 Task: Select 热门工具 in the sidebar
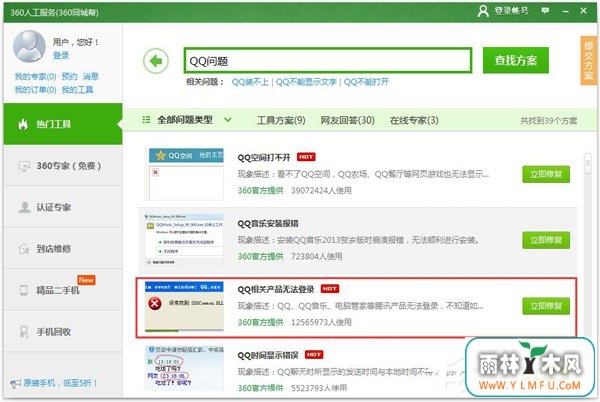tap(63, 124)
